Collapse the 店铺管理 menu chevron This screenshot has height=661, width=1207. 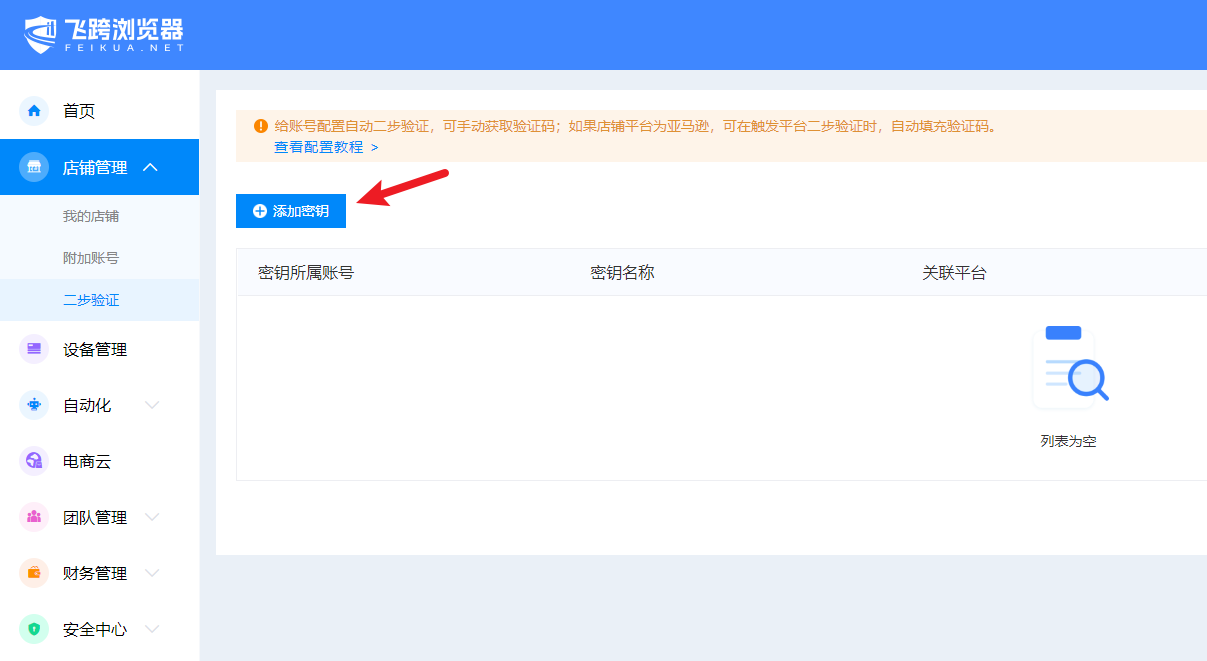click(x=151, y=167)
